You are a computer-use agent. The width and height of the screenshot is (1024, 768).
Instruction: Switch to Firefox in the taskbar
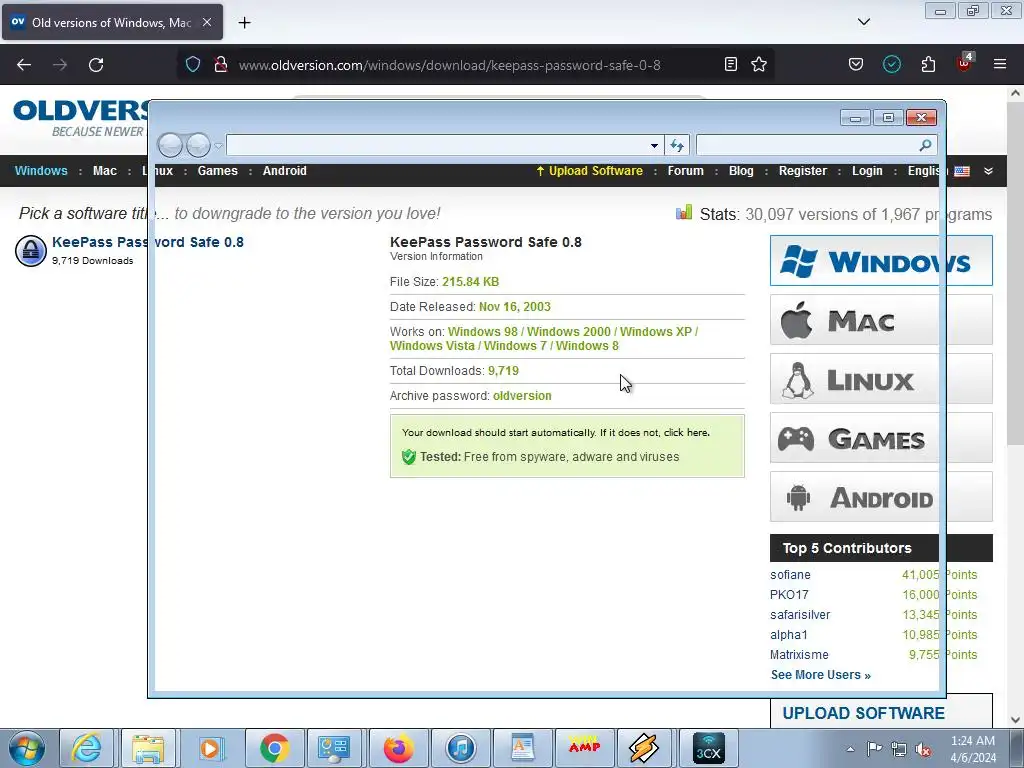398,748
